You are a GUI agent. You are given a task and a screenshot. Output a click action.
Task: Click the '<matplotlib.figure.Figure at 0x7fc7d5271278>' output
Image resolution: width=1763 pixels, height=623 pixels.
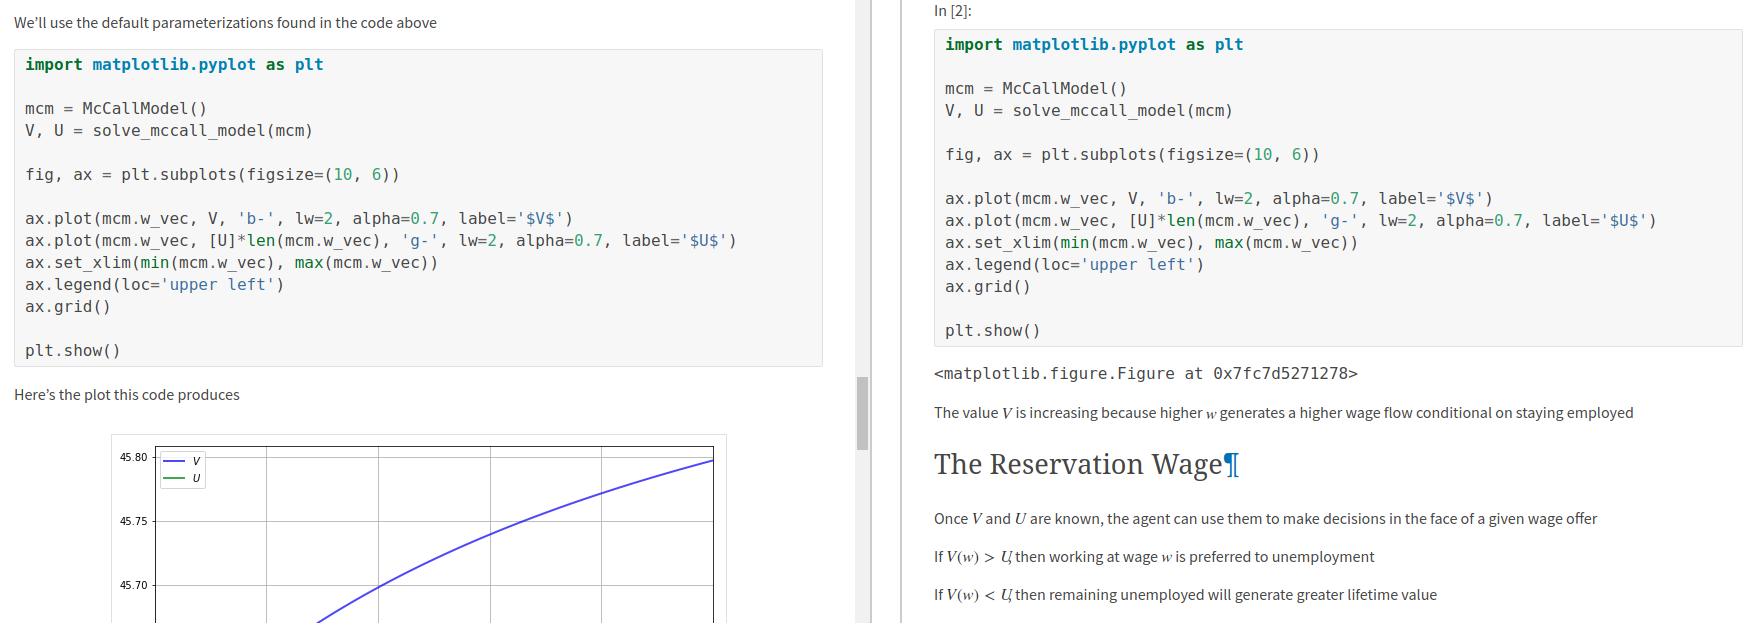pos(1146,374)
